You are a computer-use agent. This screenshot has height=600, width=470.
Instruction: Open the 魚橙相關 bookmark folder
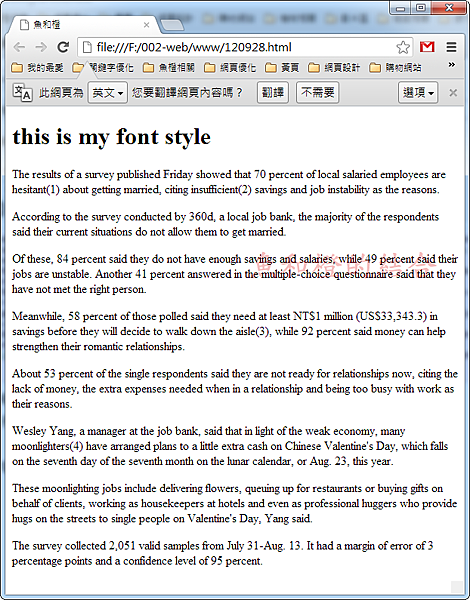[x=169, y=68]
